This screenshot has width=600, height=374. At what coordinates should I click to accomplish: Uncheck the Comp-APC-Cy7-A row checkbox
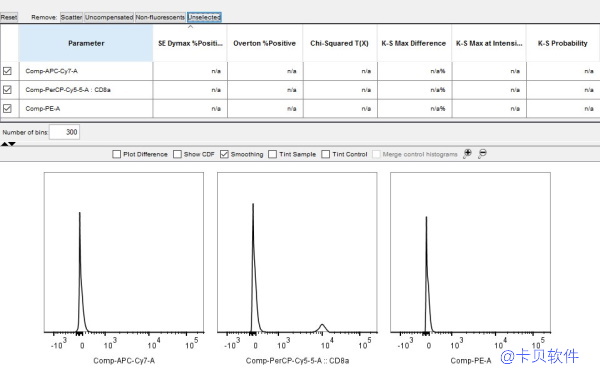click(7, 71)
